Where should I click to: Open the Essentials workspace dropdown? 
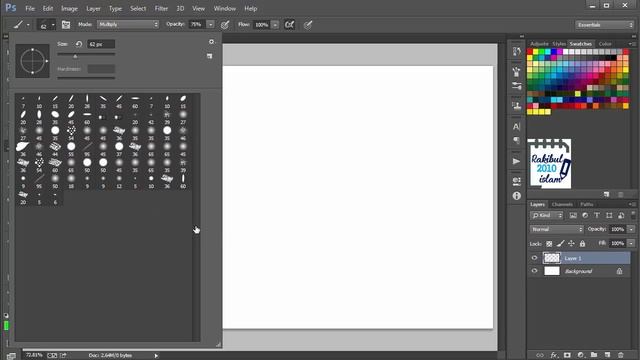[x=604, y=25]
